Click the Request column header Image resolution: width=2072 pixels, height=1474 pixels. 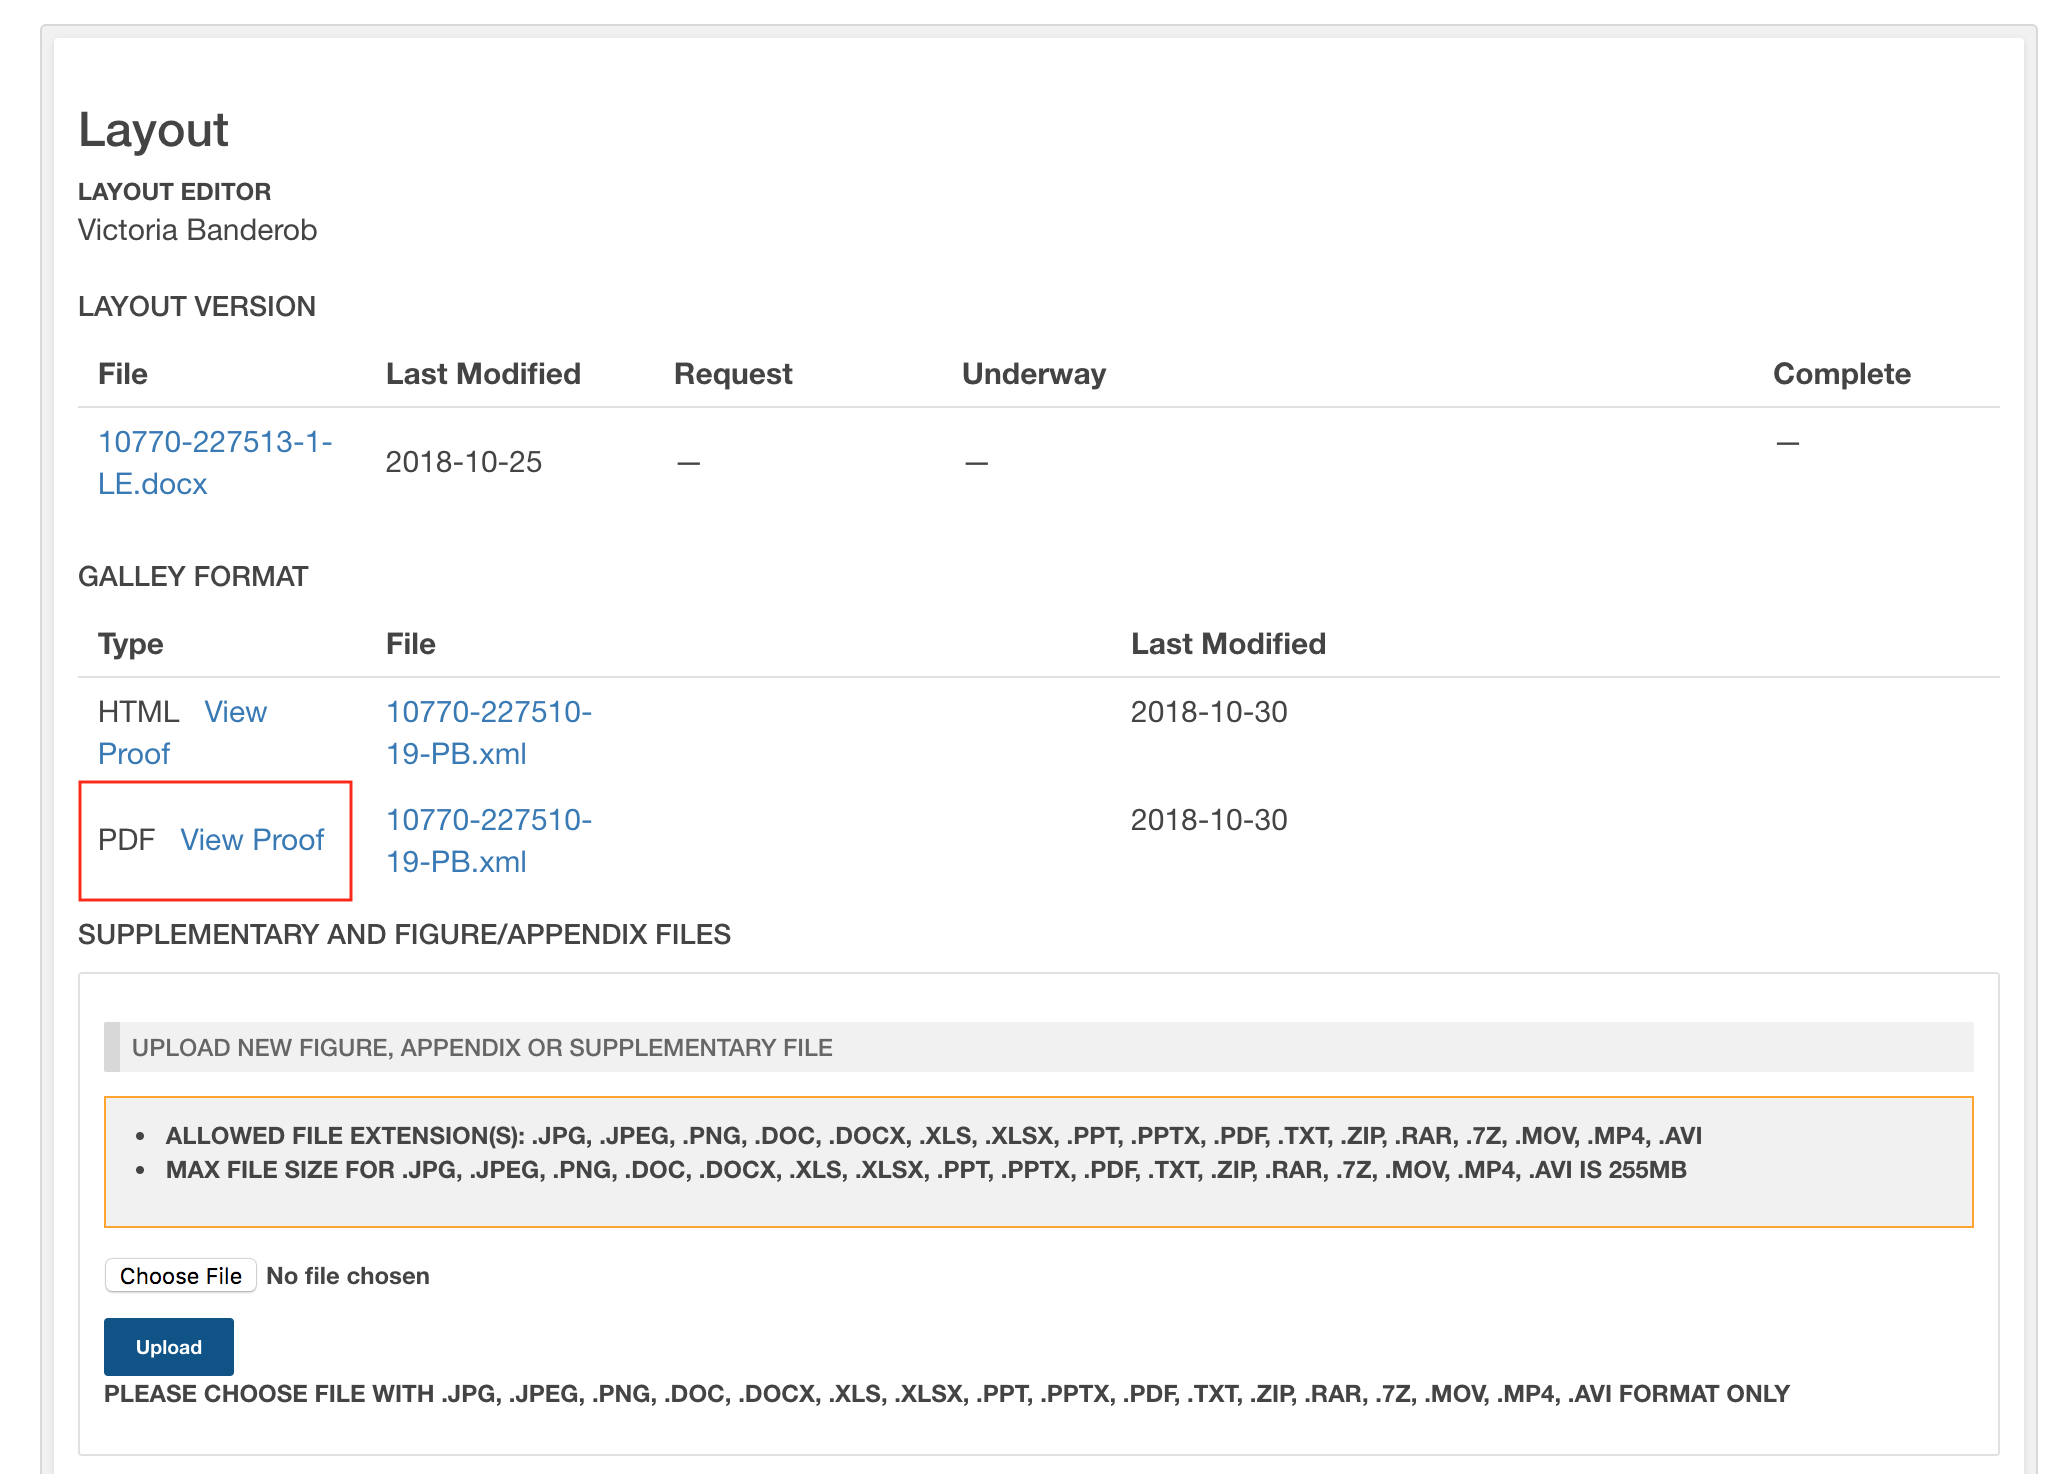[732, 374]
